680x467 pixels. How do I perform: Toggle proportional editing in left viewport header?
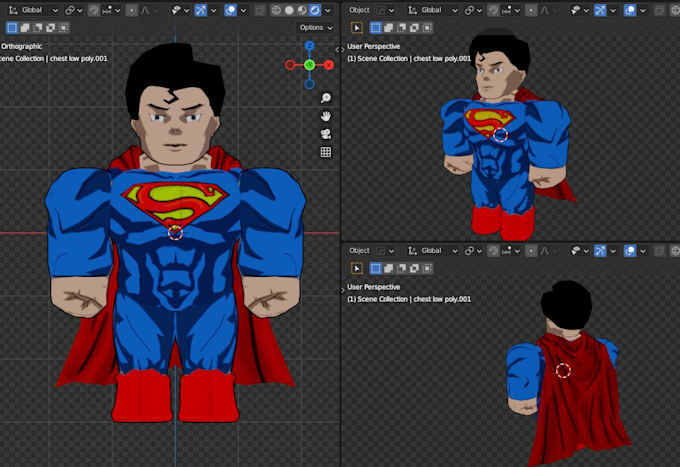pyautogui.click(x=132, y=10)
